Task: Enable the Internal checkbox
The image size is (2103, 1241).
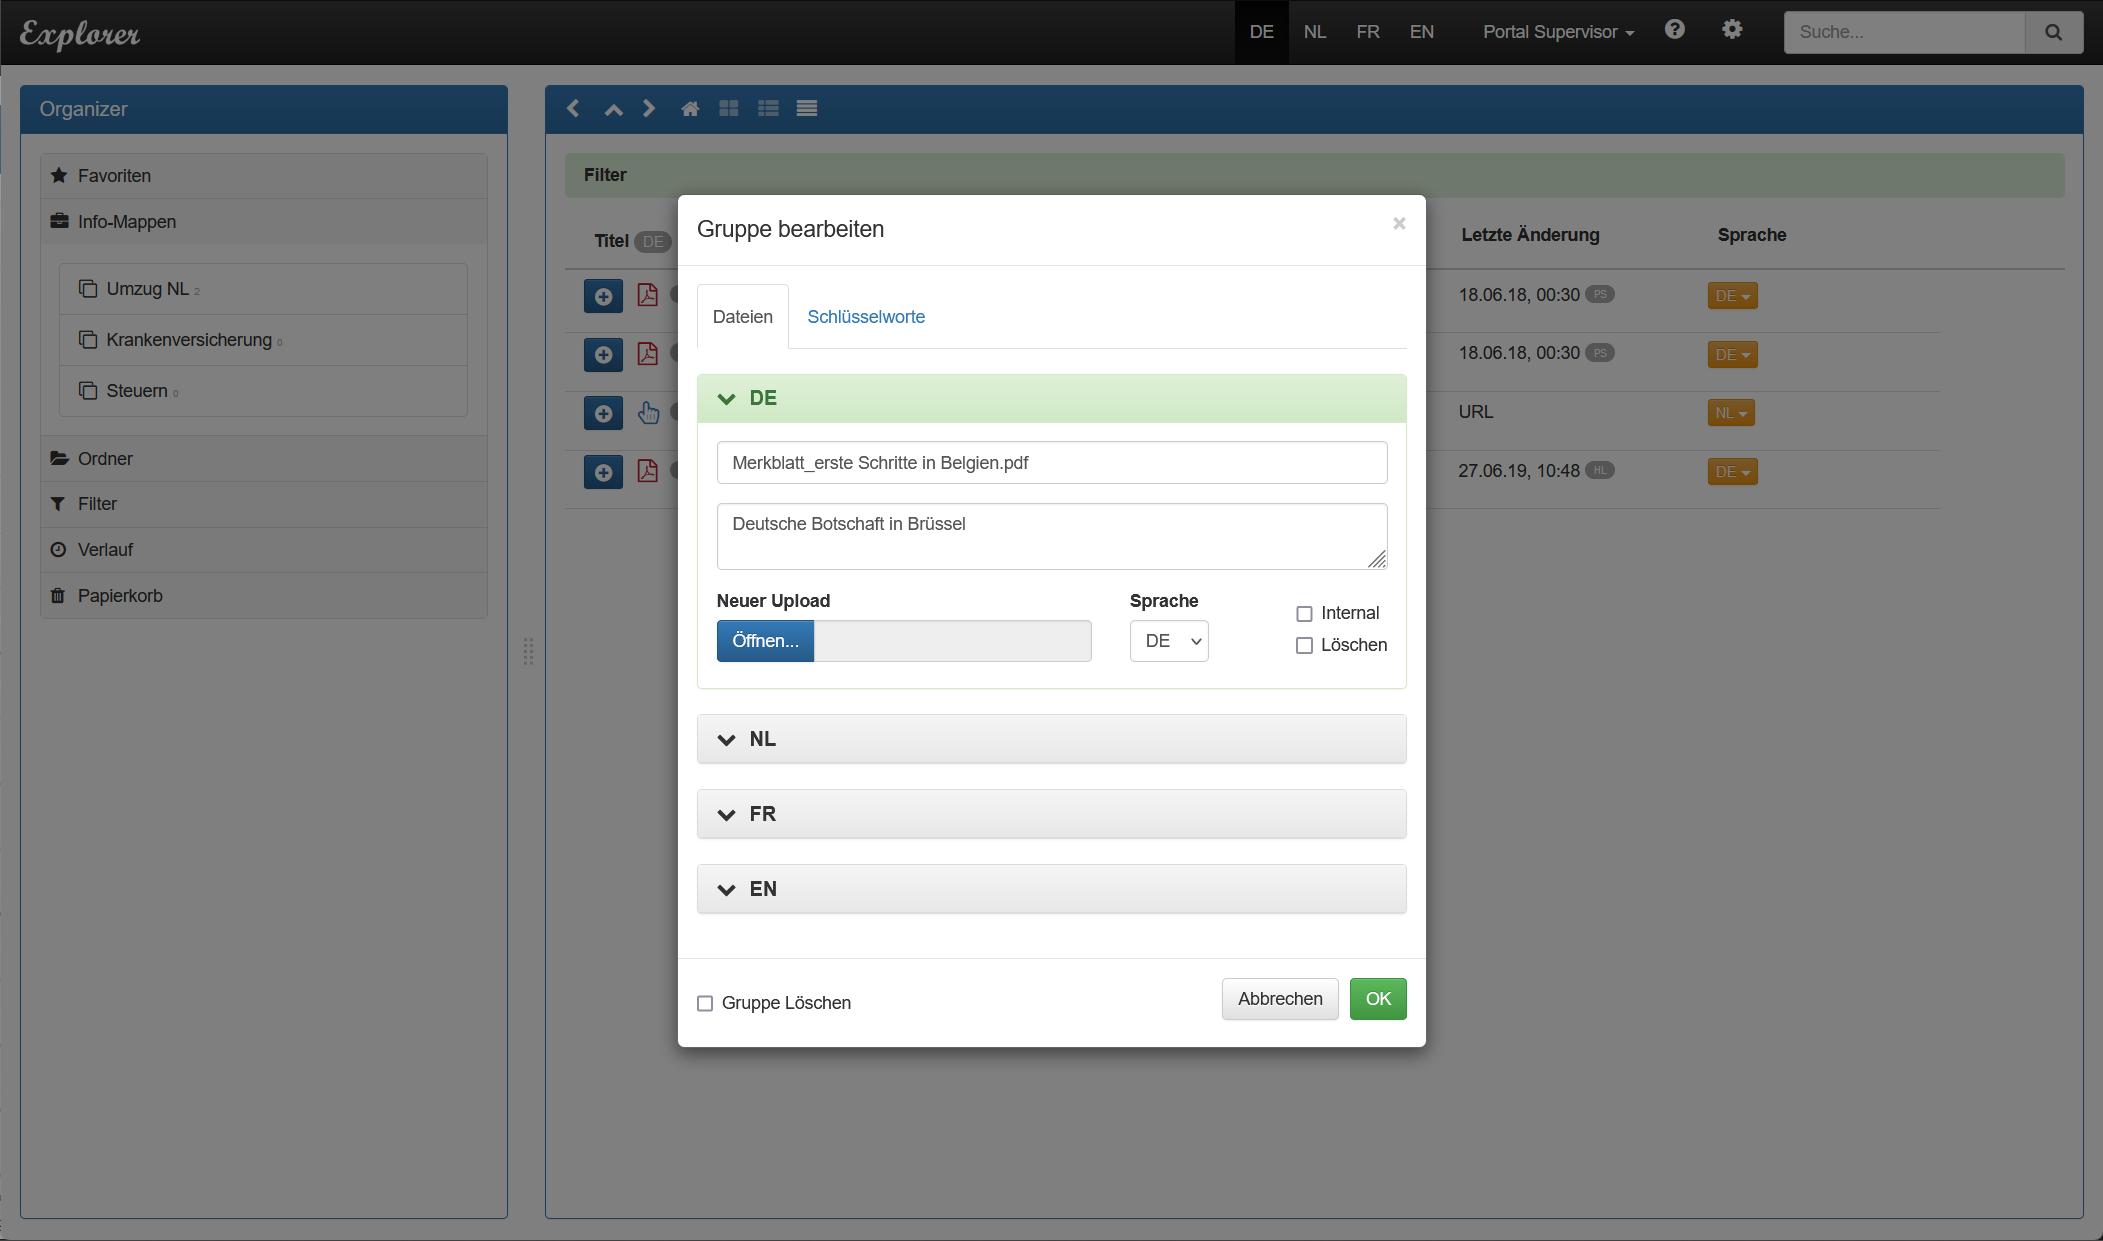Action: [x=1304, y=614]
